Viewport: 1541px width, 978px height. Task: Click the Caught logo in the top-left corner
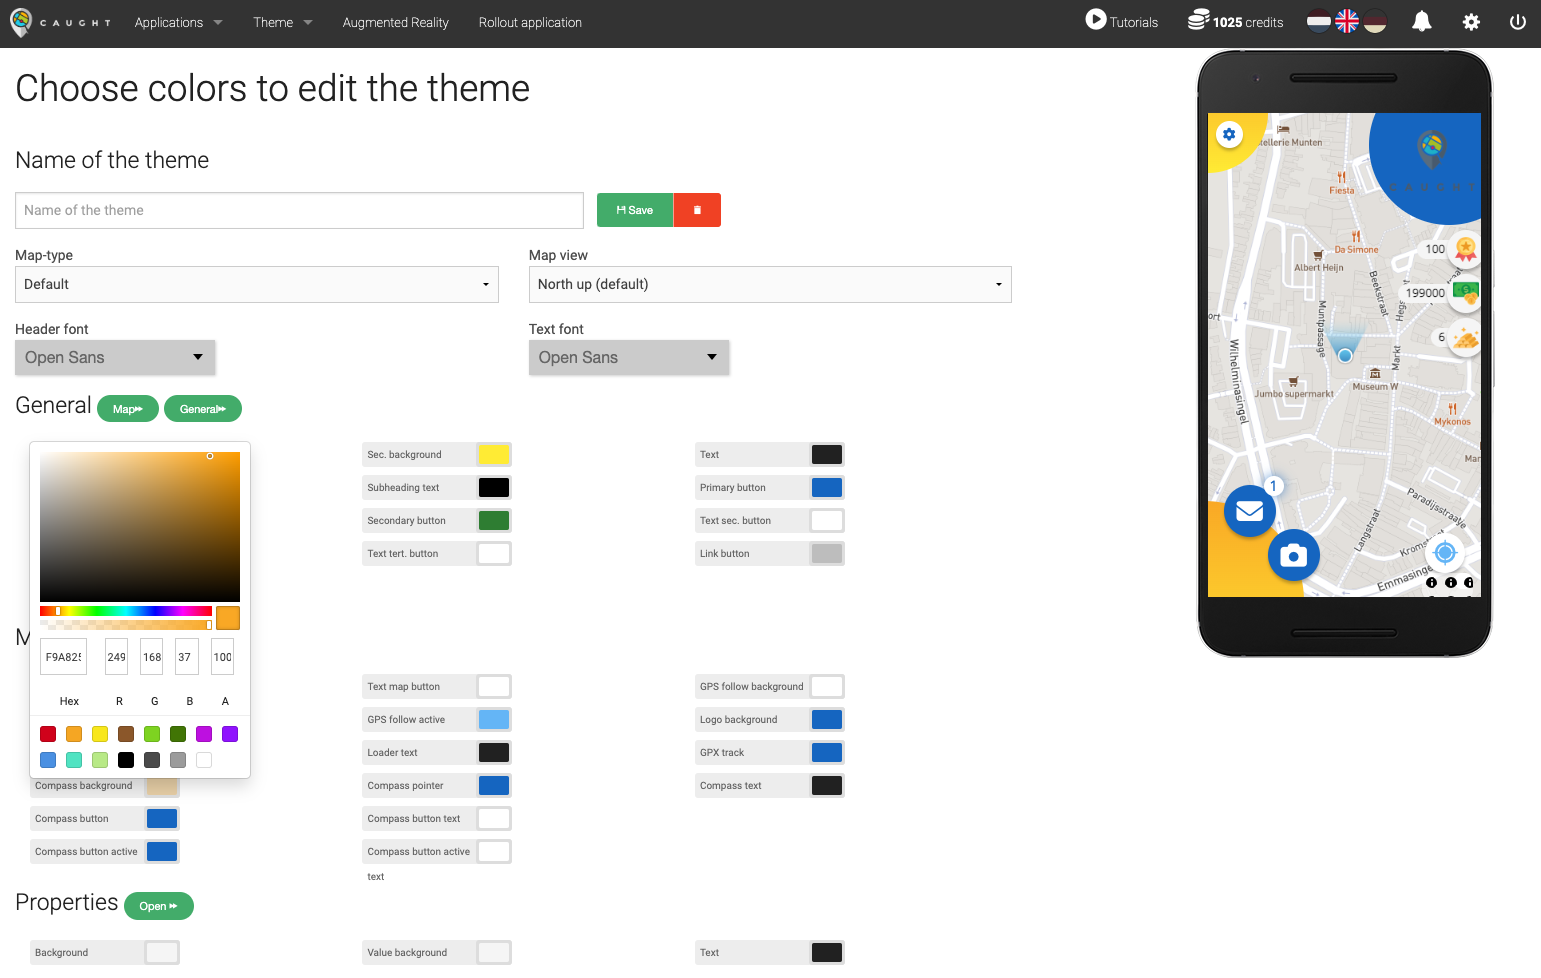coord(21,22)
